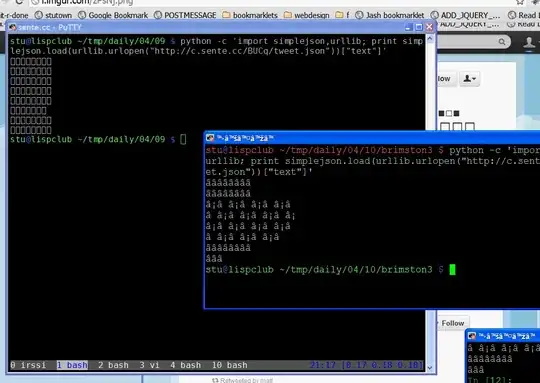Open the f bookmarks folder
540x383 pixels.
coord(342,15)
